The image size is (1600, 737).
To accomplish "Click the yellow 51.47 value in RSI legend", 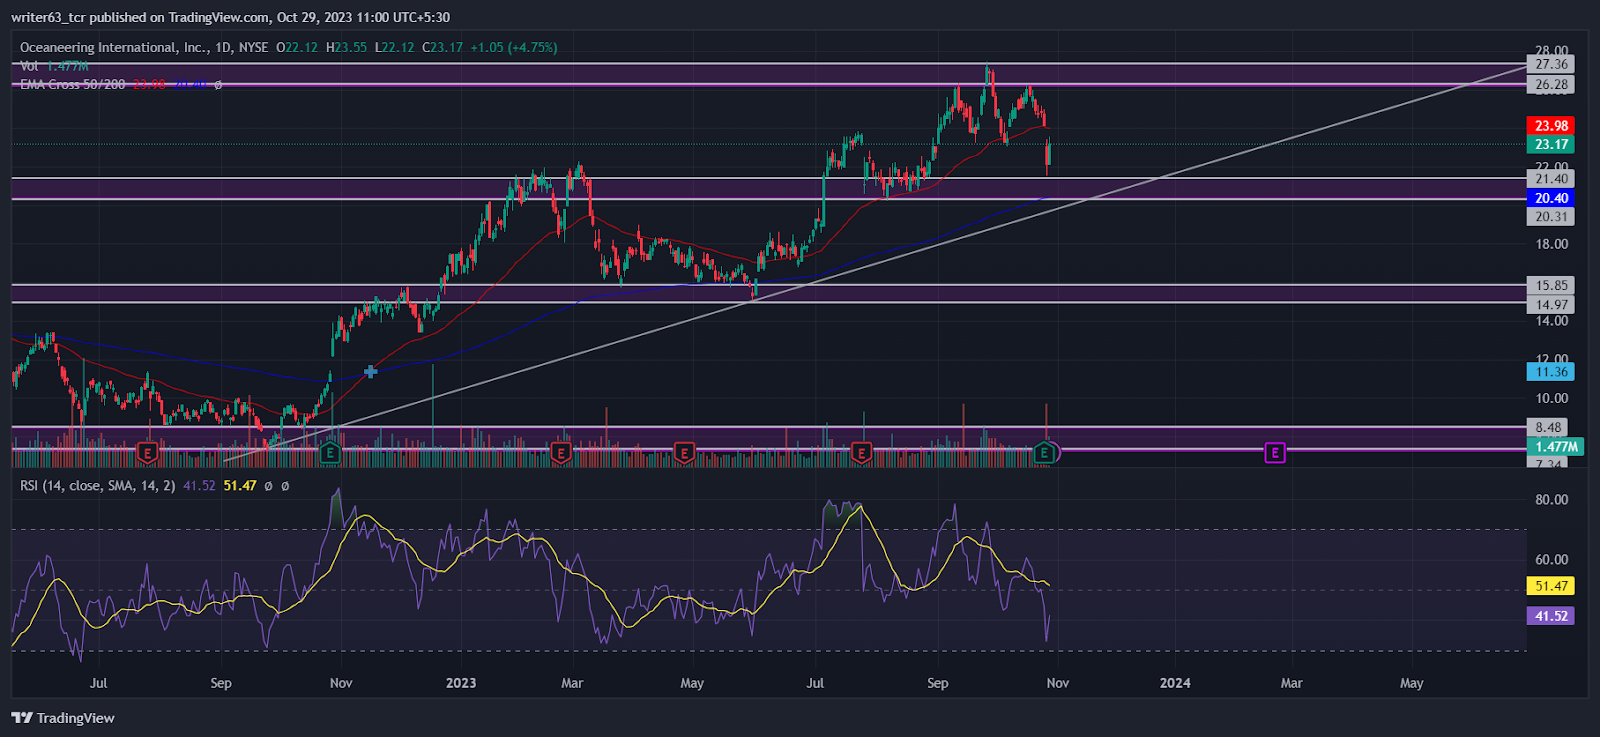I will [240, 486].
